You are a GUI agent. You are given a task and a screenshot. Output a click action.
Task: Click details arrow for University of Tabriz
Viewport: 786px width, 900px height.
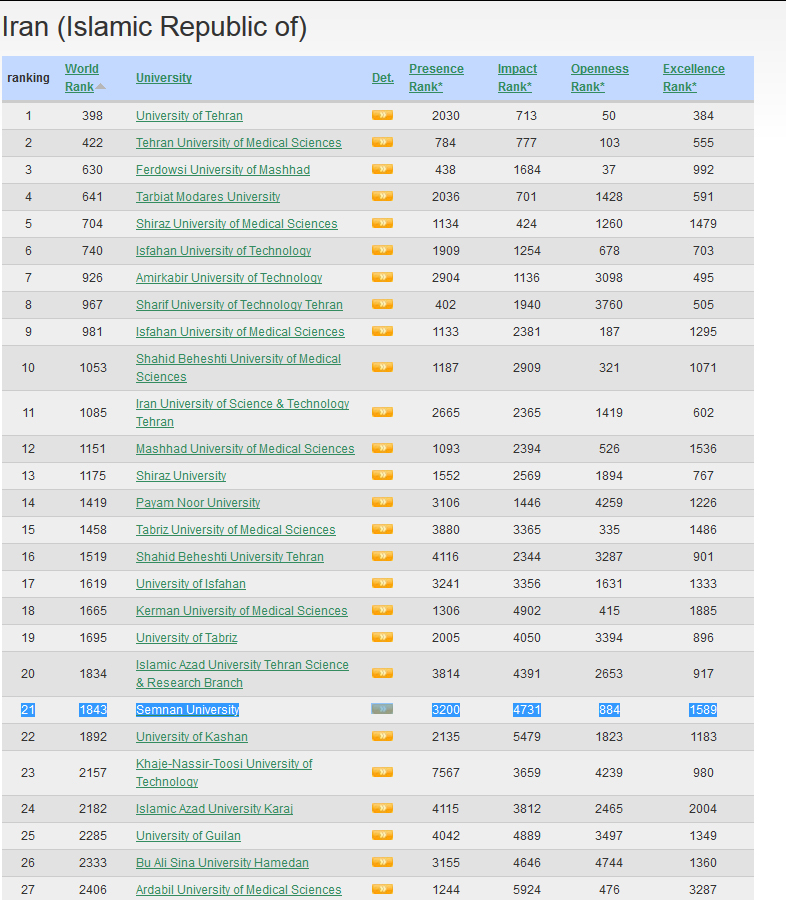pyautogui.click(x=382, y=637)
